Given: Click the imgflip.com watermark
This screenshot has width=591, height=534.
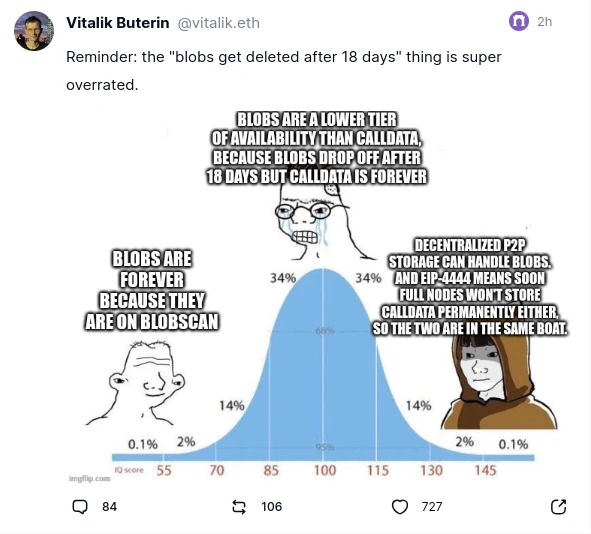Looking at the screenshot, I should point(90,478).
